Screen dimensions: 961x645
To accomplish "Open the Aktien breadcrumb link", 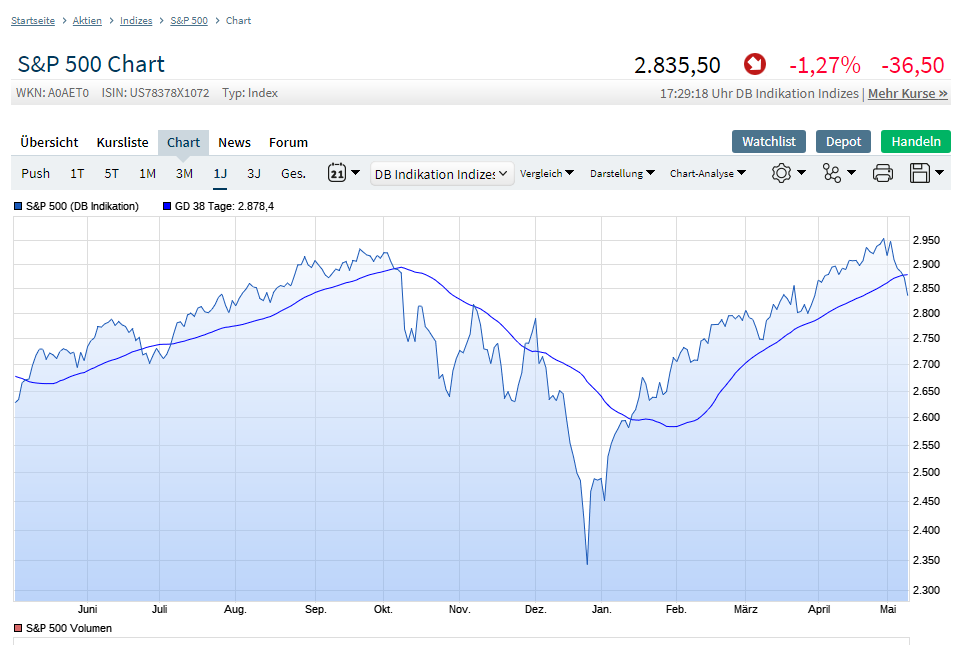I will click(87, 20).
